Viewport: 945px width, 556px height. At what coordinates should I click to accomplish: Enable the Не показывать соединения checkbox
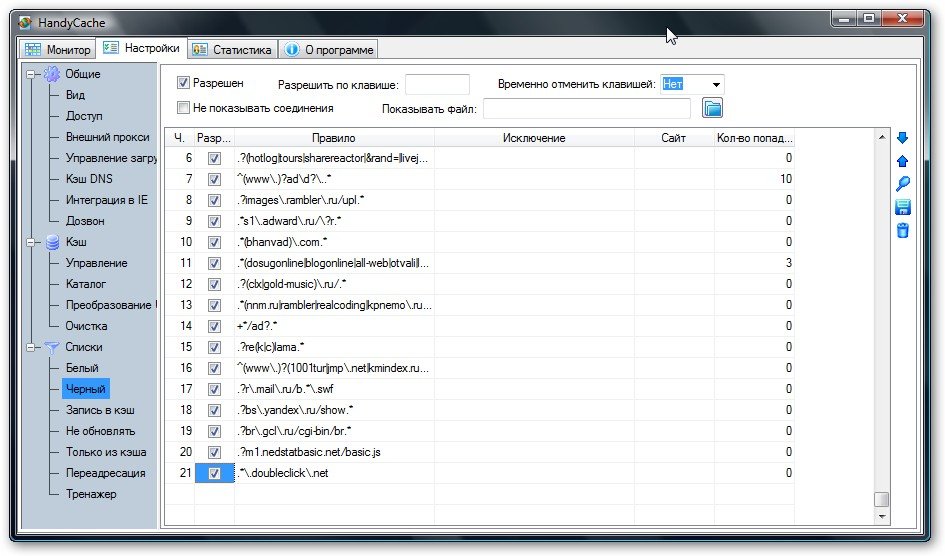(183, 107)
